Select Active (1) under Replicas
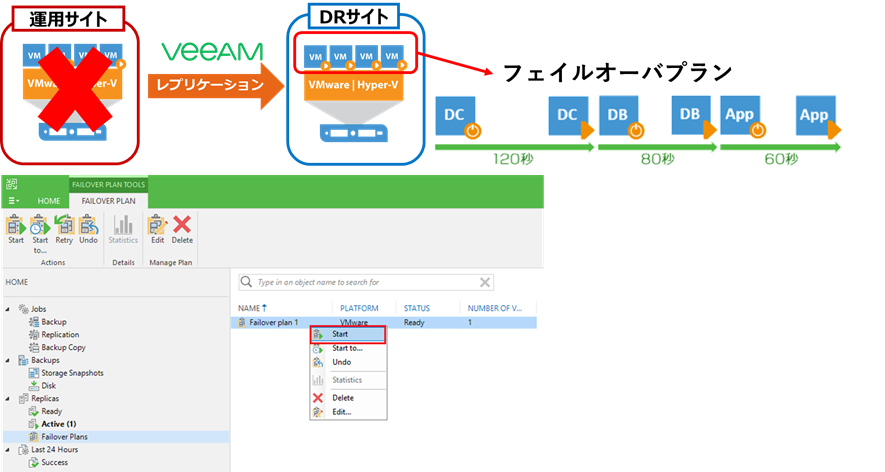The width and height of the screenshot is (885, 472). (x=59, y=424)
